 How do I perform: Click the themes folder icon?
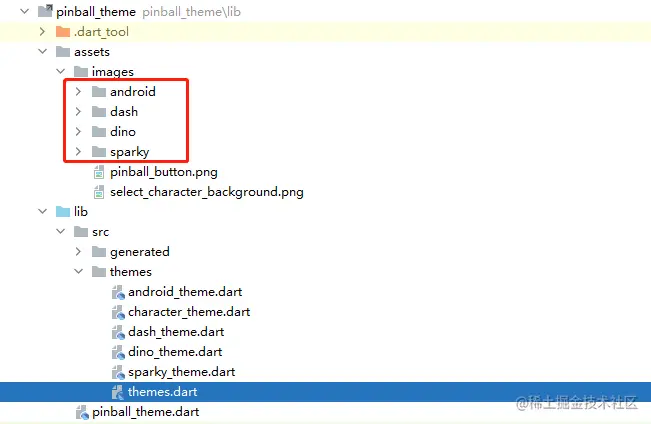[99, 271]
